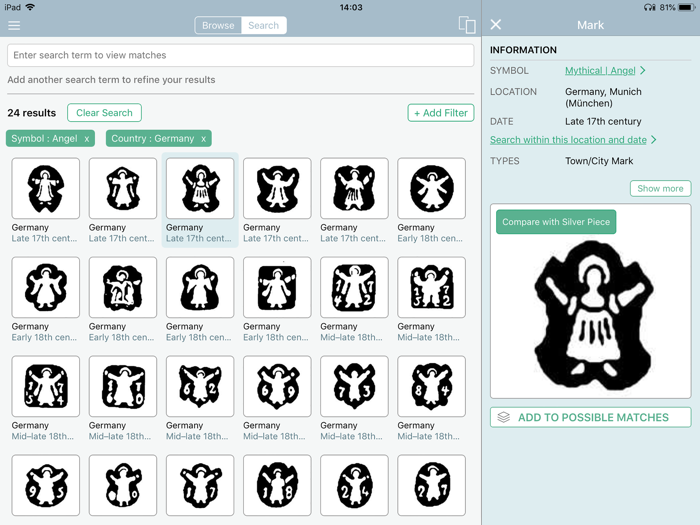Click the + Add Filter button
Screen dimensions: 700x525
pos(441,113)
